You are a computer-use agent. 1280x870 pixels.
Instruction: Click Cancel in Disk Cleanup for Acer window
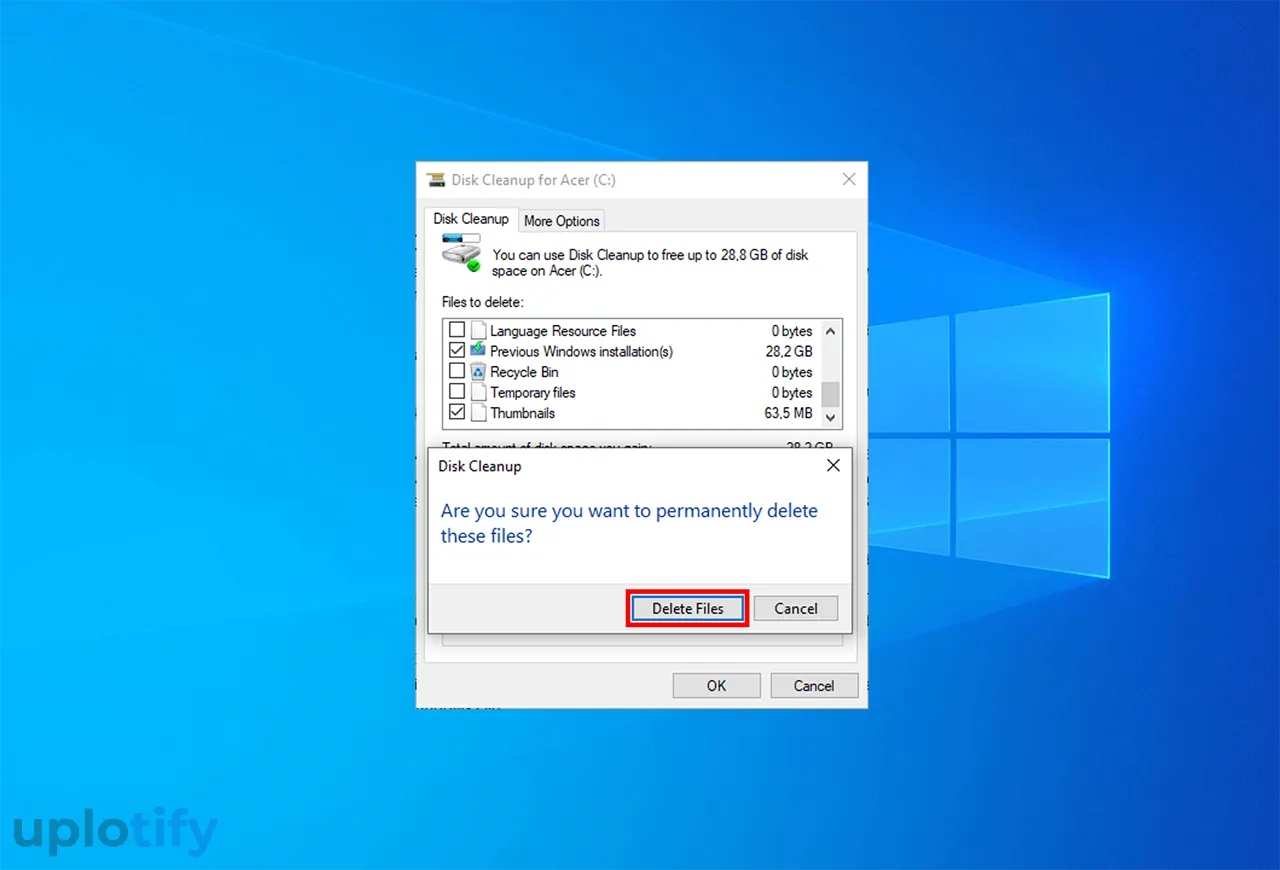coord(814,686)
